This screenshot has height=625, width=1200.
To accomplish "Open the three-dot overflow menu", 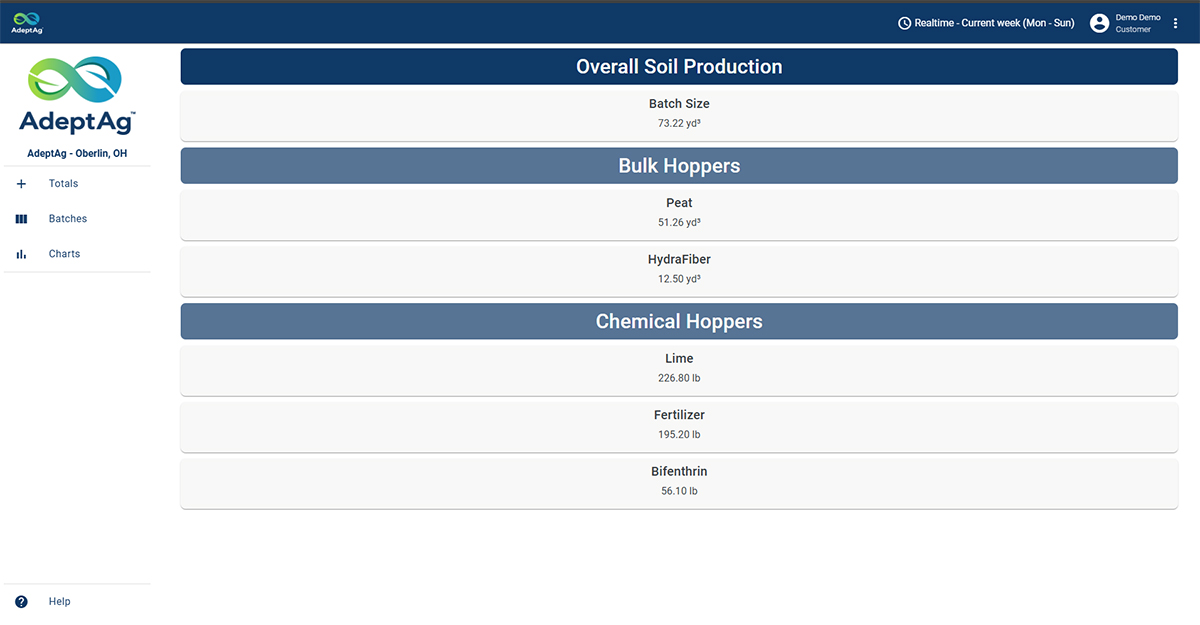I will (1176, 23).
